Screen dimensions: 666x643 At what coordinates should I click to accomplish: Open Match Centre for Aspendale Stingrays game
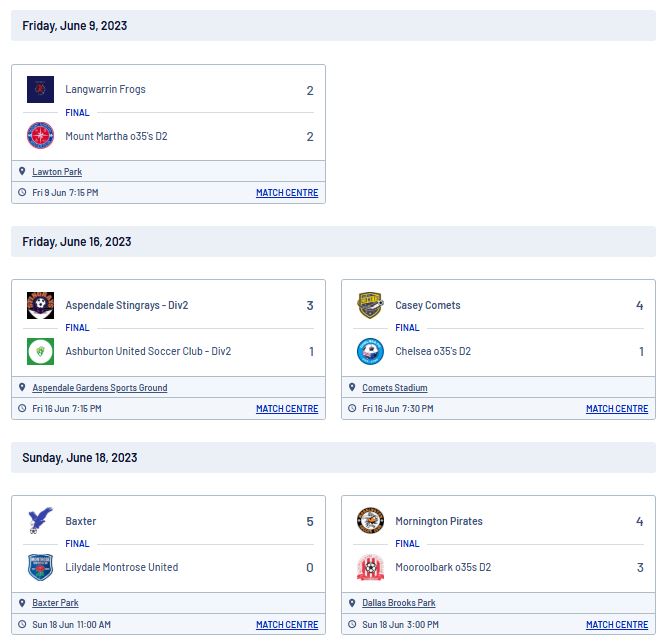(287, 409)
